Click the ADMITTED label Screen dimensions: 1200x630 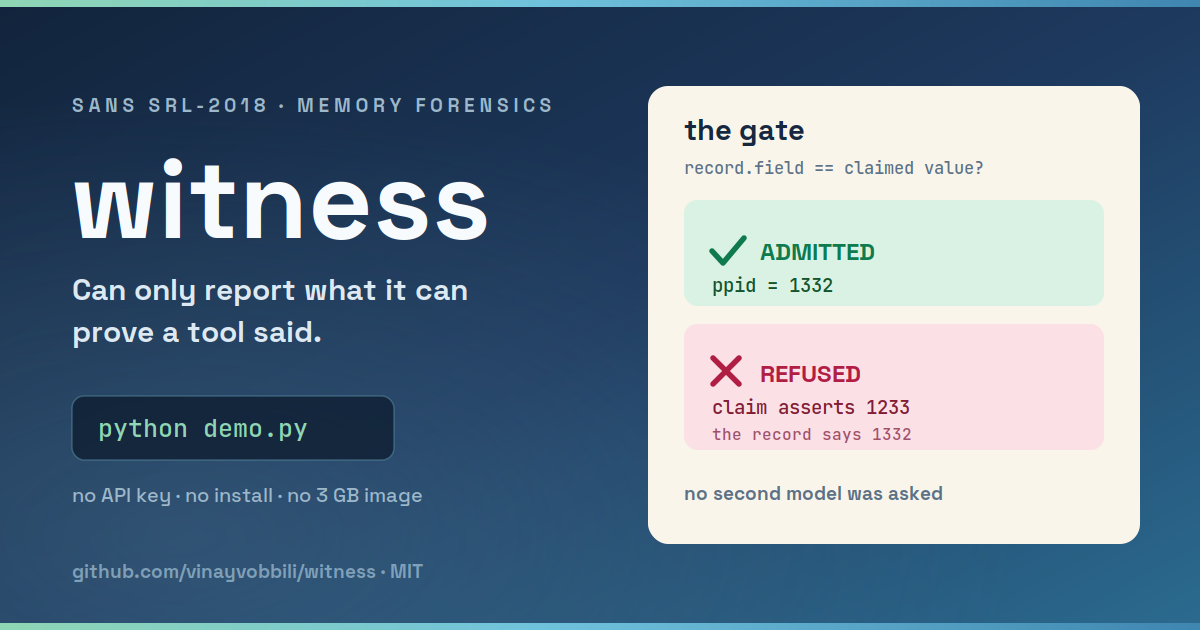[x=817, y=252]
